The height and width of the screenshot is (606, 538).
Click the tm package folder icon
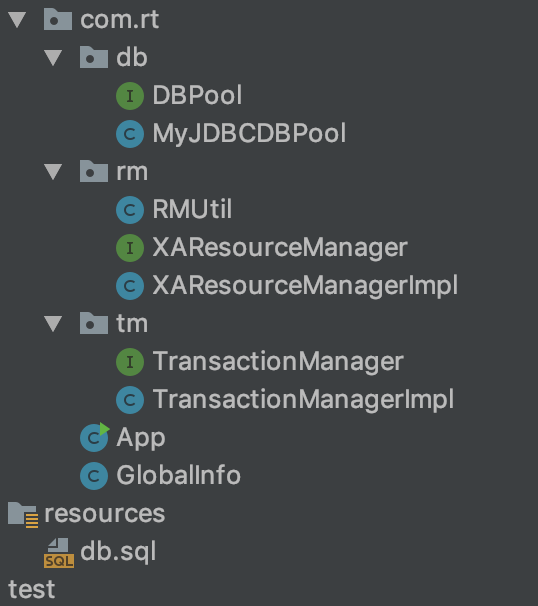click(94, 323)
